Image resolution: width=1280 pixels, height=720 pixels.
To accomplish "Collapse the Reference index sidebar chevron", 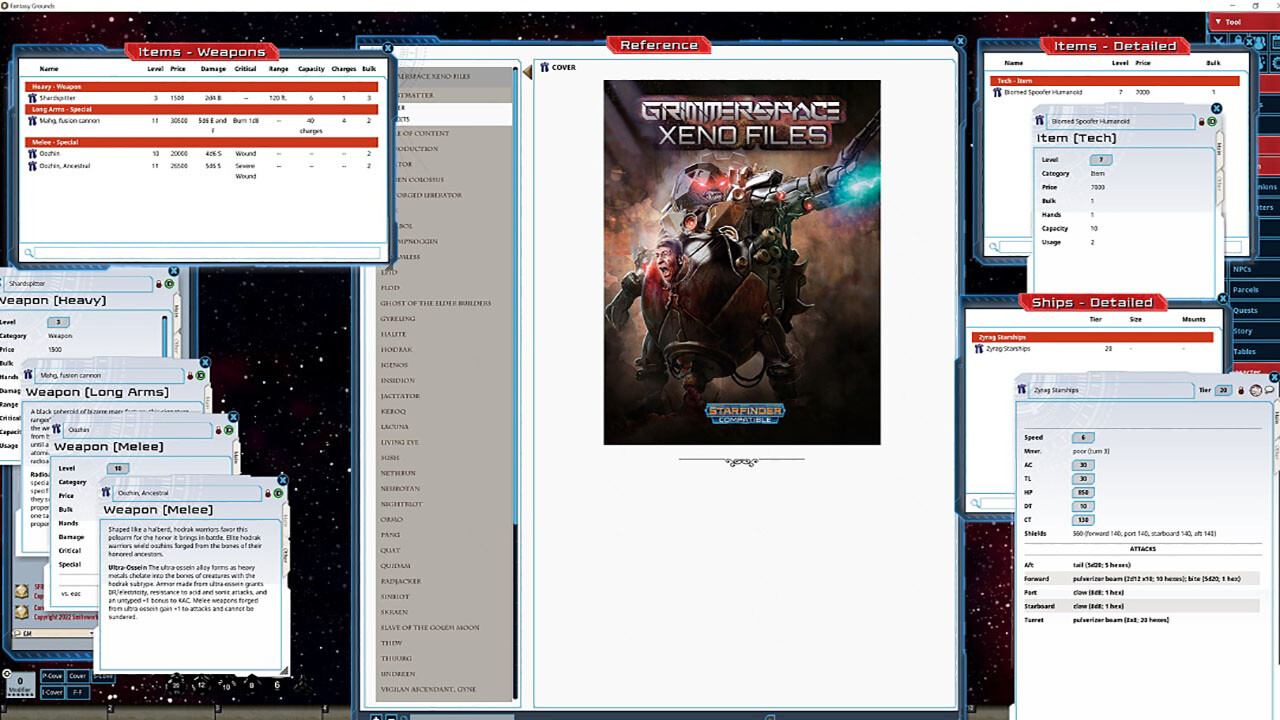I will click(x=526, y=73).
